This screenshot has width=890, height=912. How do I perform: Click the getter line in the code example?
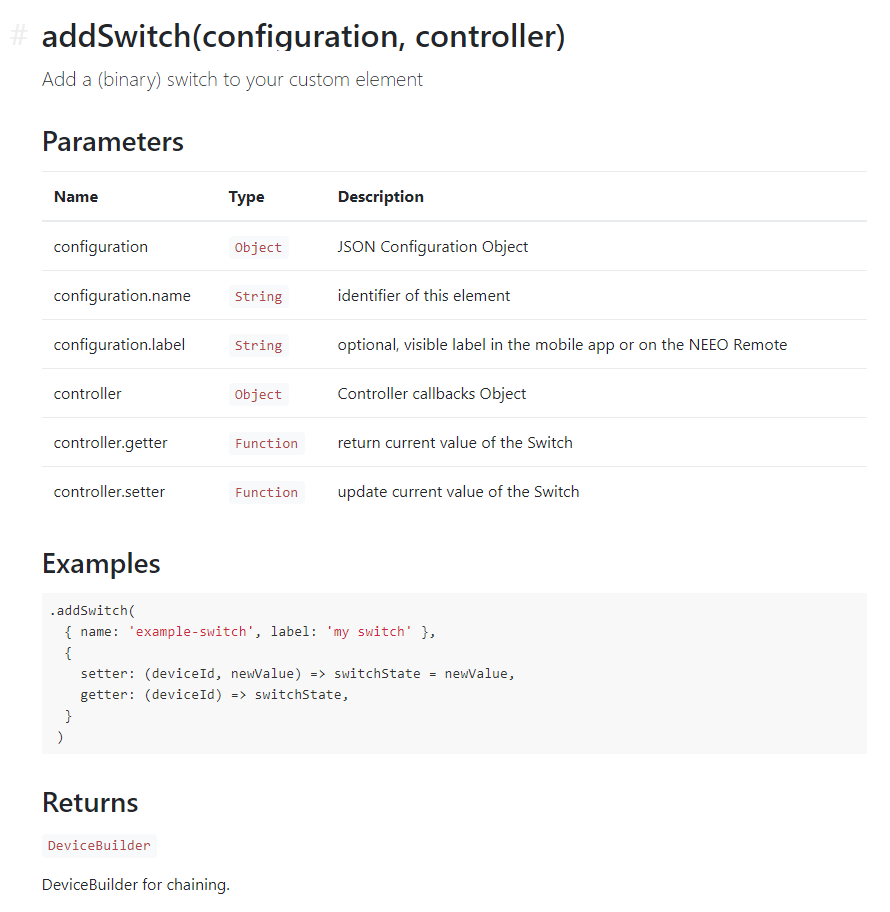(214, 694)
